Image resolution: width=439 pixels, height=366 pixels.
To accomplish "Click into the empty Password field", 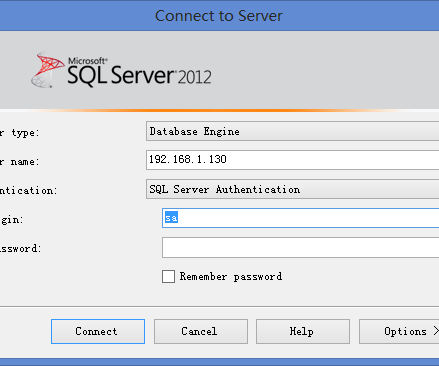I will pyautogui.click(x=300, y=247).
